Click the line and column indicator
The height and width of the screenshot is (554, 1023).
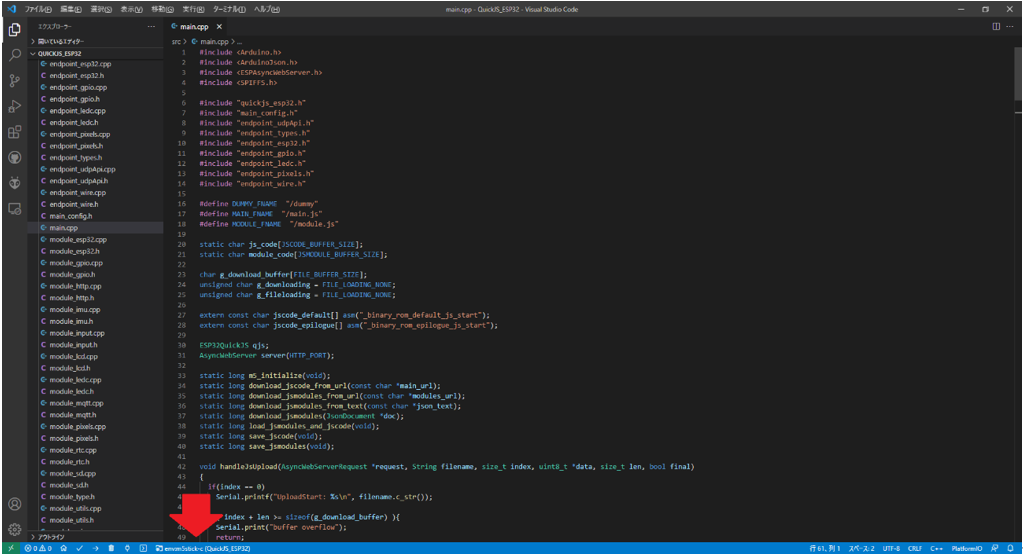pyautogui.click(x=825, y=548)
